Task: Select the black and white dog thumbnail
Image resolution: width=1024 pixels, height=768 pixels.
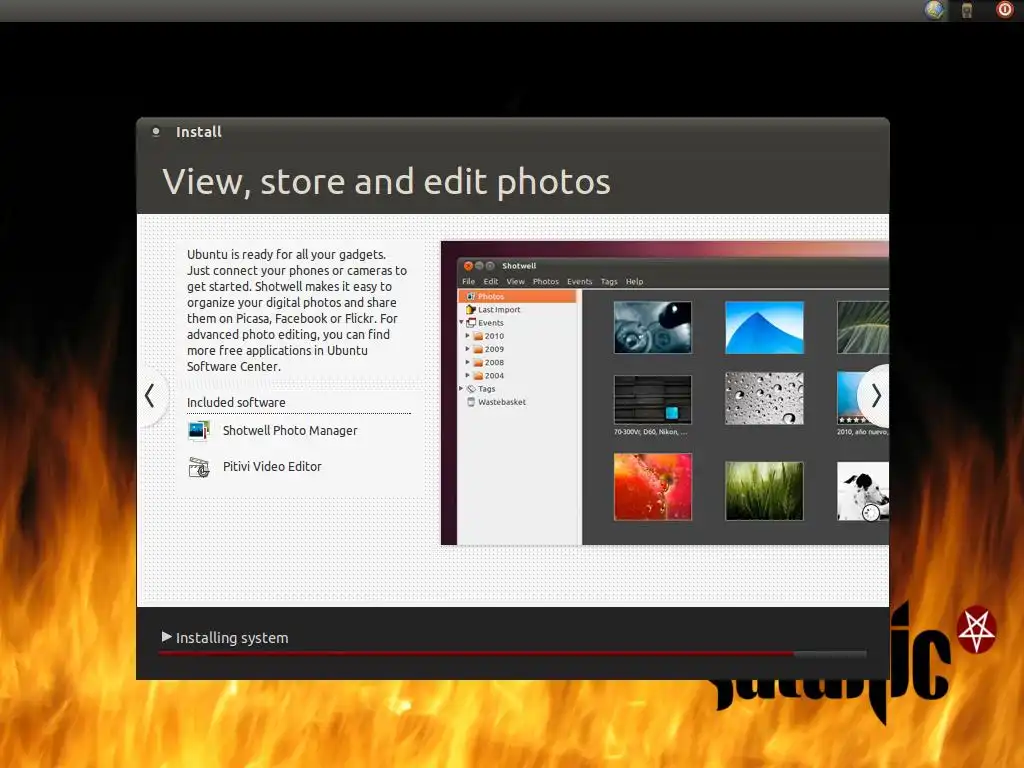Action: pos(863,491)
